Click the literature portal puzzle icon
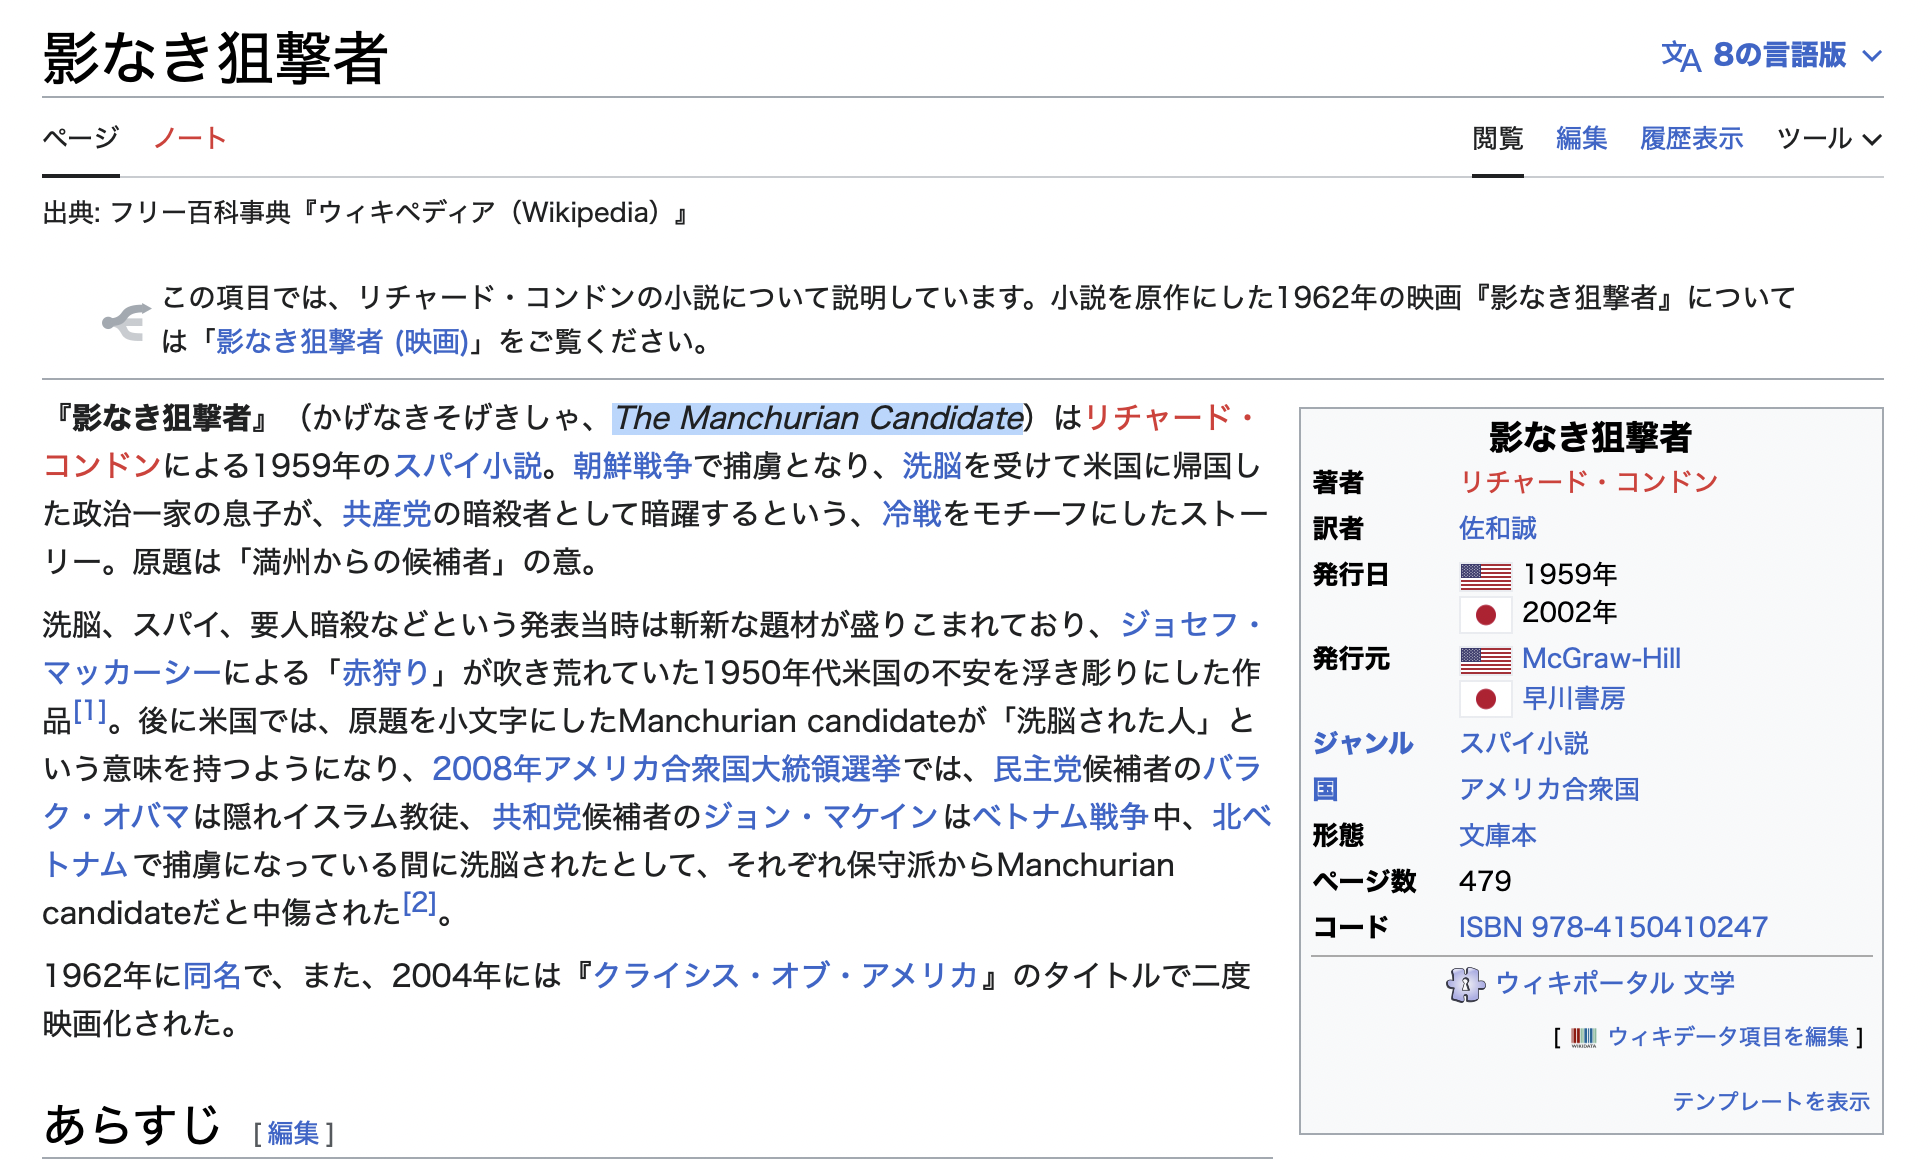This screenshot has height=1160, width=1932. click(x=1465, y=984)
